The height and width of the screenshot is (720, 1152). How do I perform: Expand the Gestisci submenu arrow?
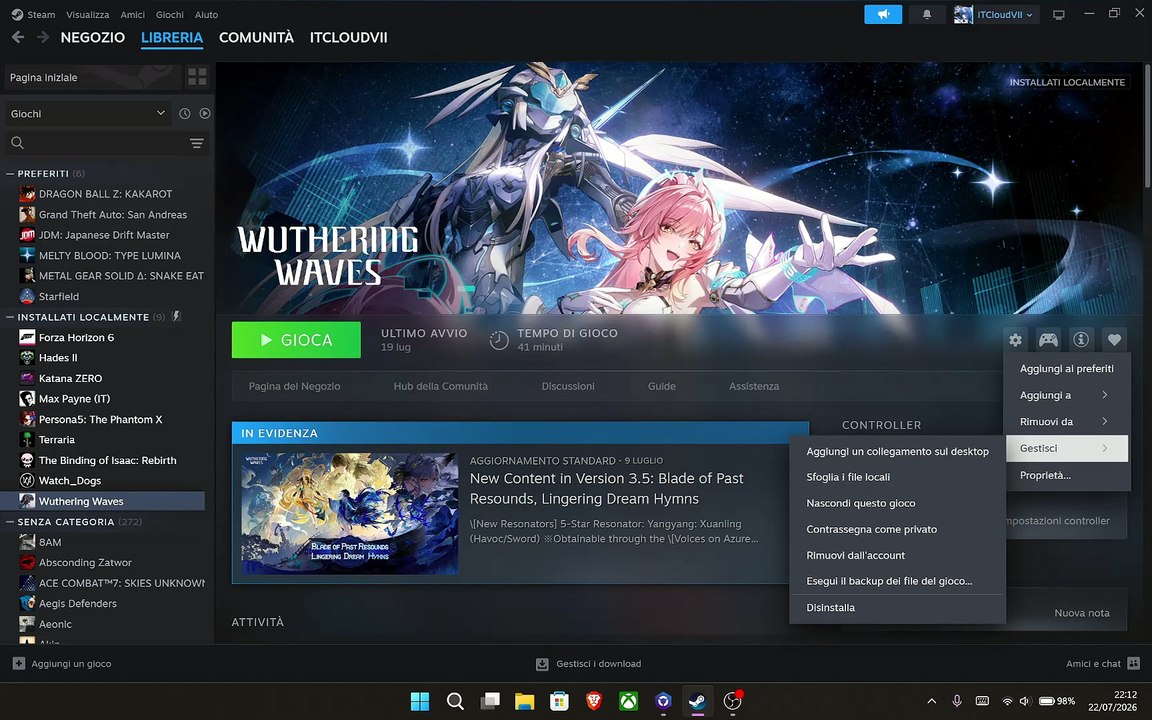point(1104,448)
